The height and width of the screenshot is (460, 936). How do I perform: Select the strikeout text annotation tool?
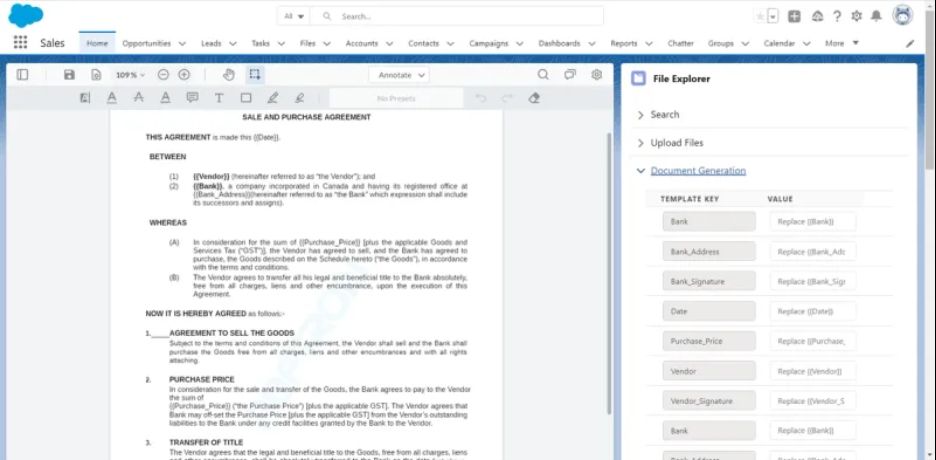pyautogui.click(x=138, y=98)
